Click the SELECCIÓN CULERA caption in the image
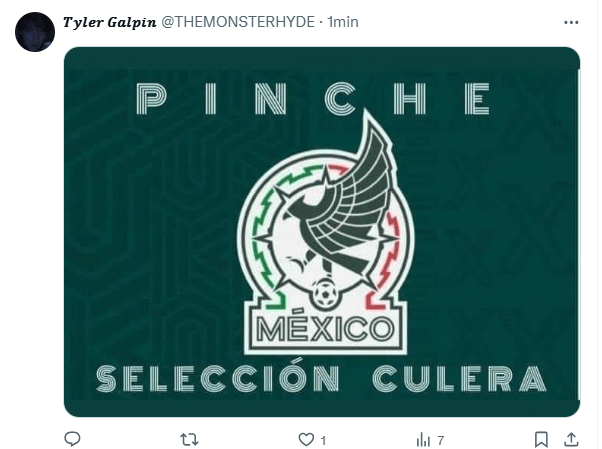The width and height of the screenshot is (602, 449). tap(321, 378)
